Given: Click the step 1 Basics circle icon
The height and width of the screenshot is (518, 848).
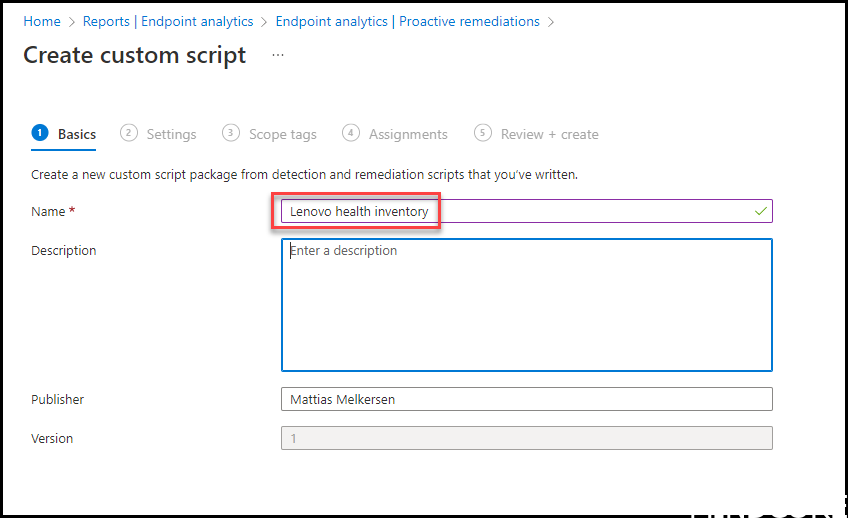Looking at the screenshot, I should 39,133.
